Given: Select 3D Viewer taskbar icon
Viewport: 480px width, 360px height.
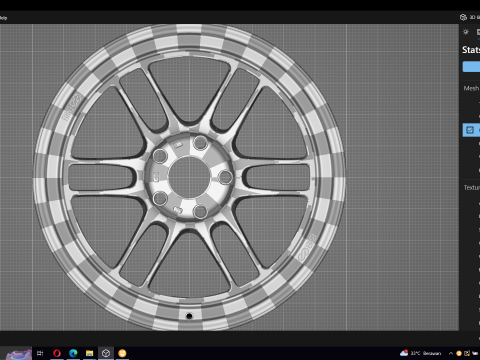Looking at the screenshot, I should click(106, 353).
